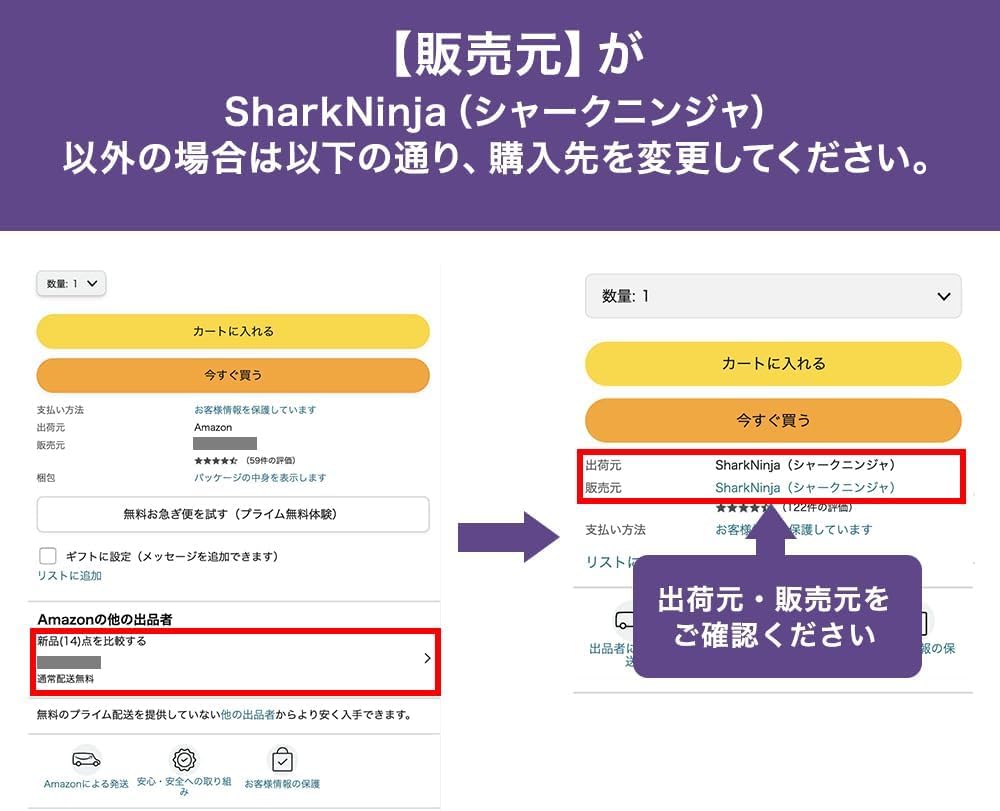Click お客様情報を保護しています link in left panel

pyautogui.click(x=255, y=410)
